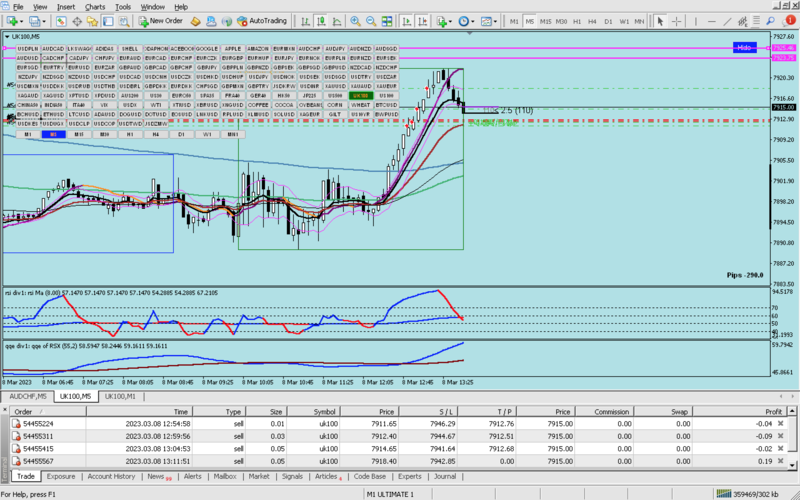
Task: Open the Charts menu
Action: 95,6
